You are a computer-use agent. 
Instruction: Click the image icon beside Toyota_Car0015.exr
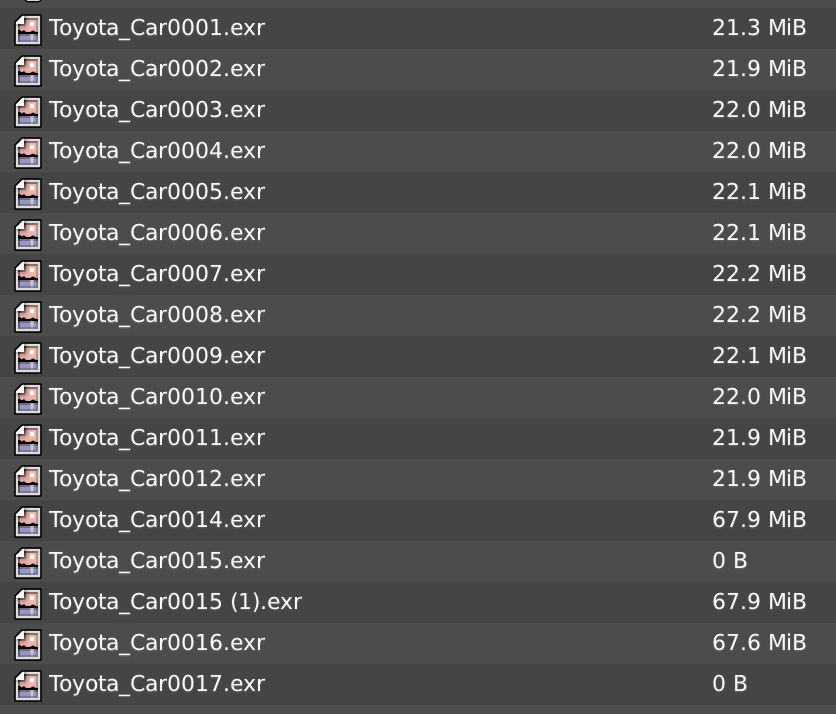click(28, 564)
